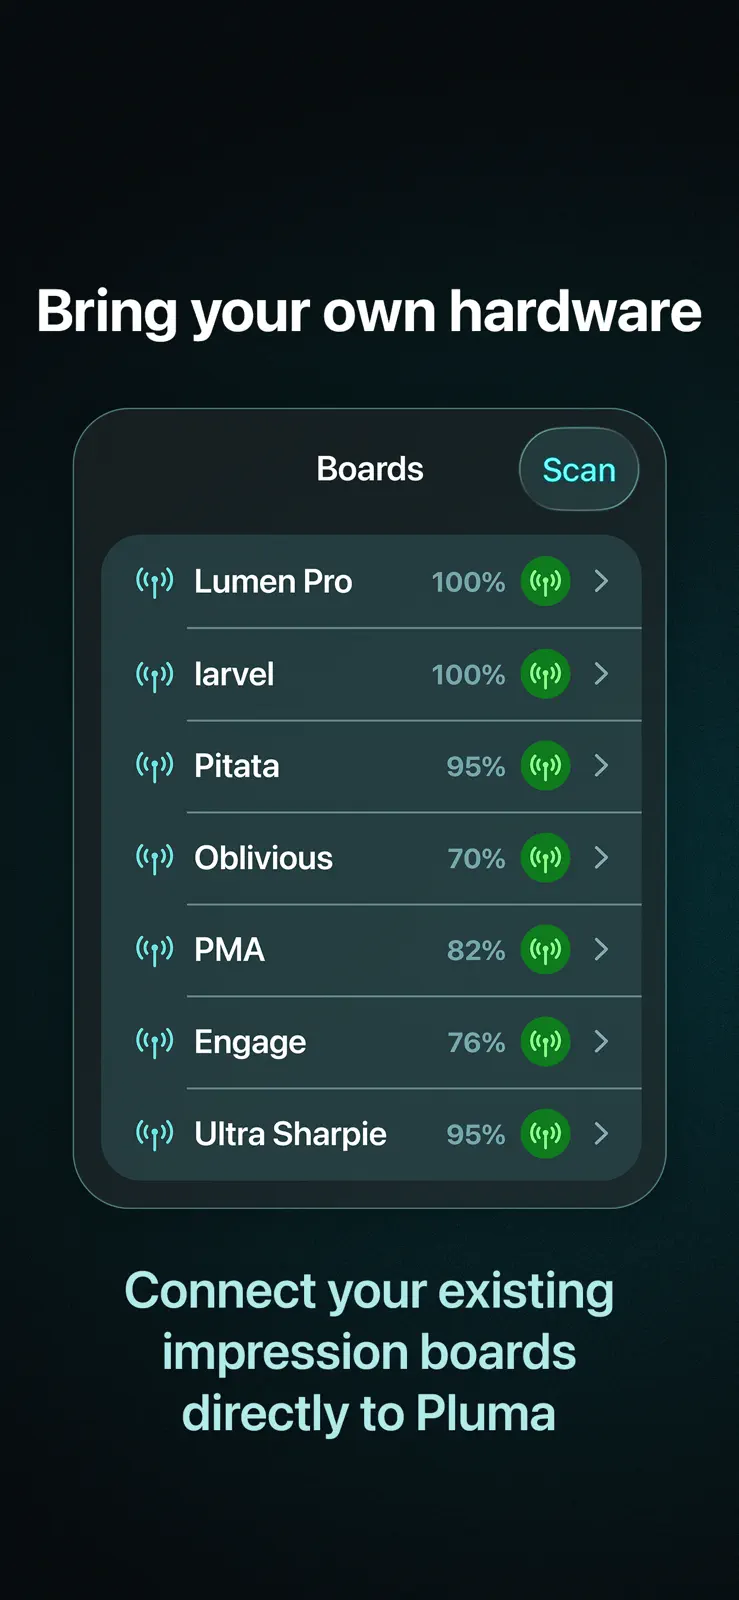Click green signal icon for larvel
The width and height of the screenshot is (739, 1600).
click(x=546, y=674)
